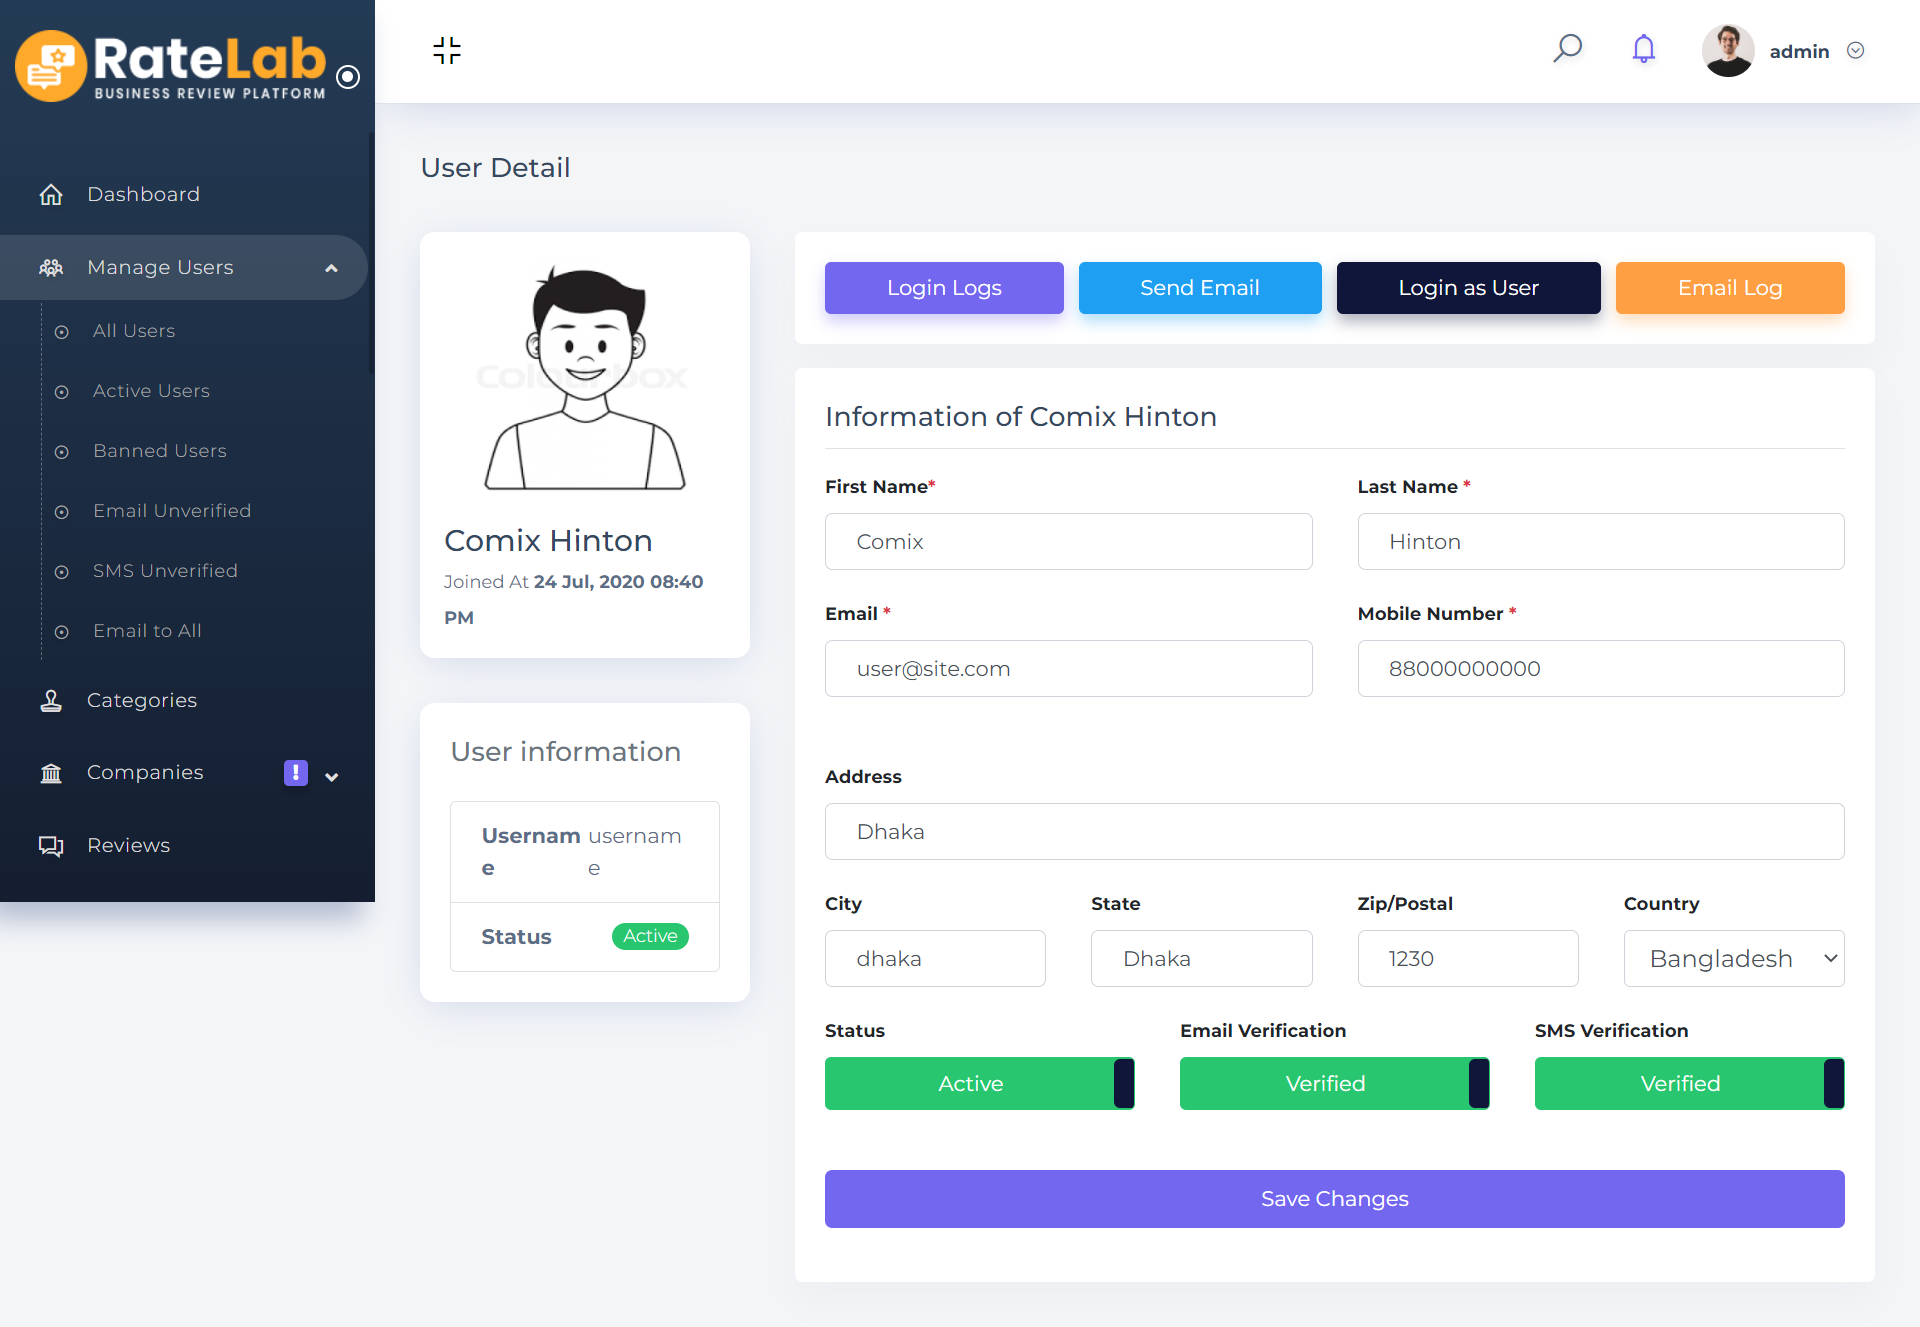The image size is (1920, 1327).
Task: Select Banned Users menu item
Action: pos(160,451)
